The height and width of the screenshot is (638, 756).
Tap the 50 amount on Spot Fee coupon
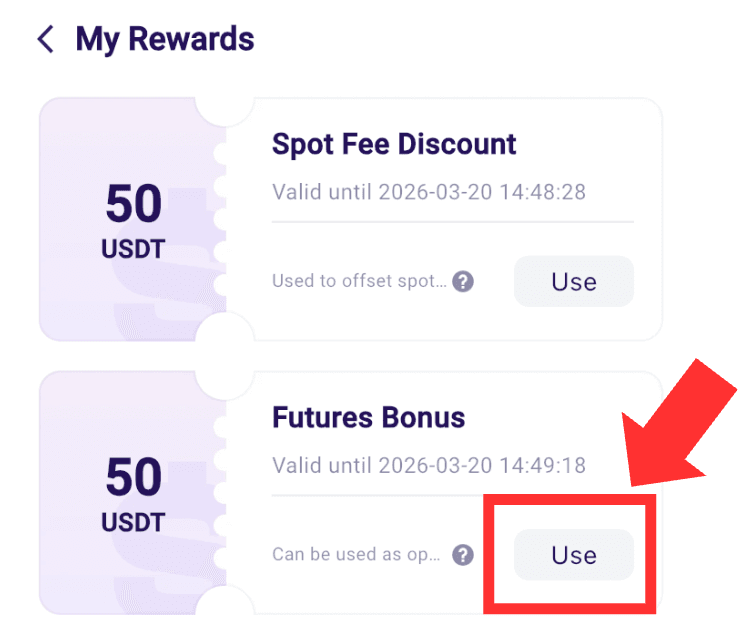tap(134, 204)
